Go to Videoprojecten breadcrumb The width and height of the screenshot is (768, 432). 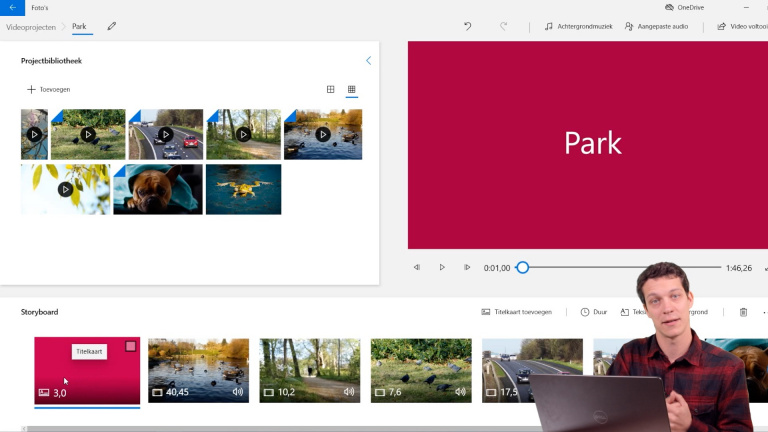tap(30, 27)
